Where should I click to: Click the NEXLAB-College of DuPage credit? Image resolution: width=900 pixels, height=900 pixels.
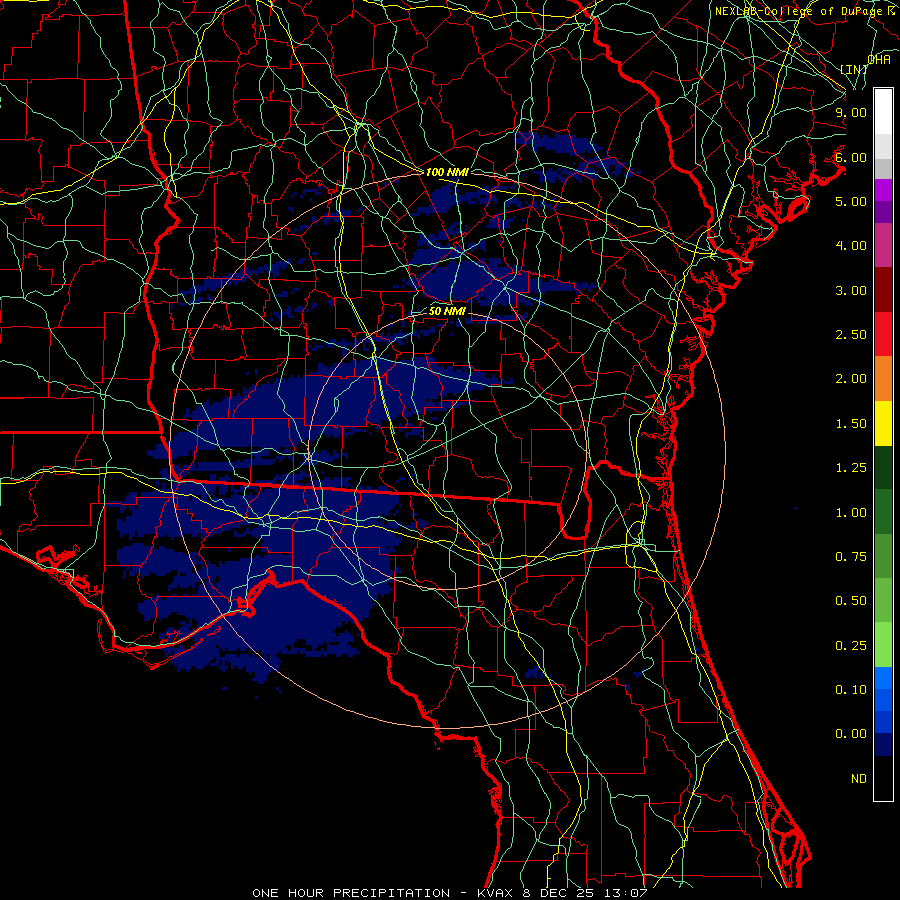point(800,11)
